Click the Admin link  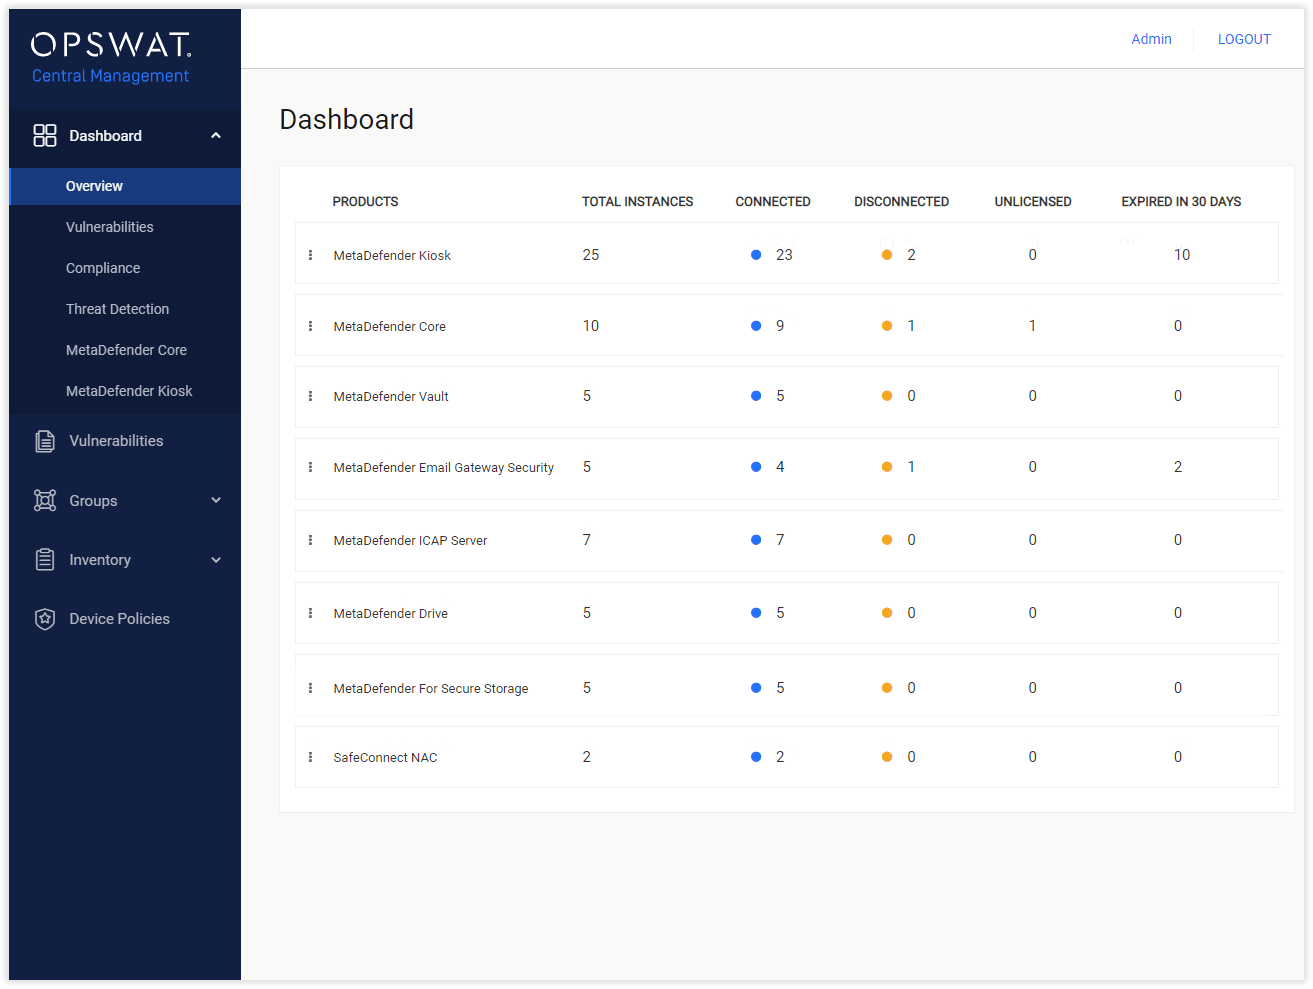pos(1152,39)
